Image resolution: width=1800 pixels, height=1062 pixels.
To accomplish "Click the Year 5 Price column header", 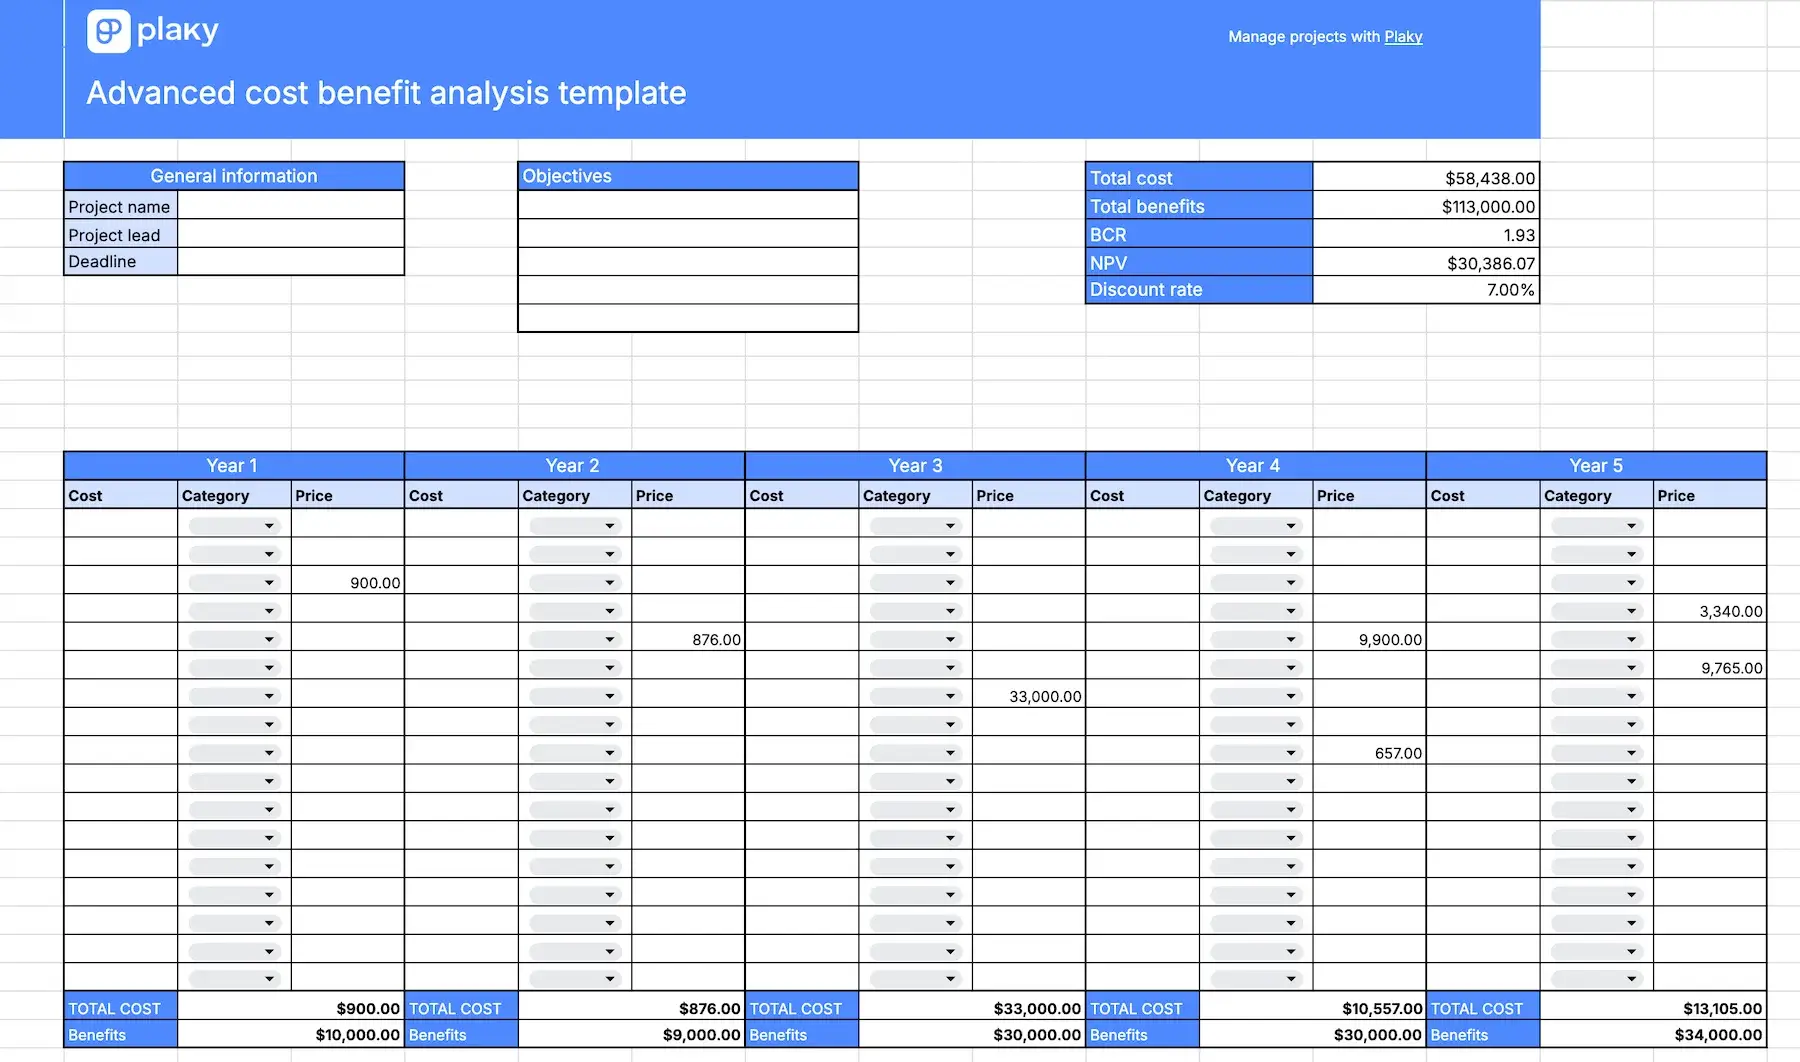I will pos(1709,495).
